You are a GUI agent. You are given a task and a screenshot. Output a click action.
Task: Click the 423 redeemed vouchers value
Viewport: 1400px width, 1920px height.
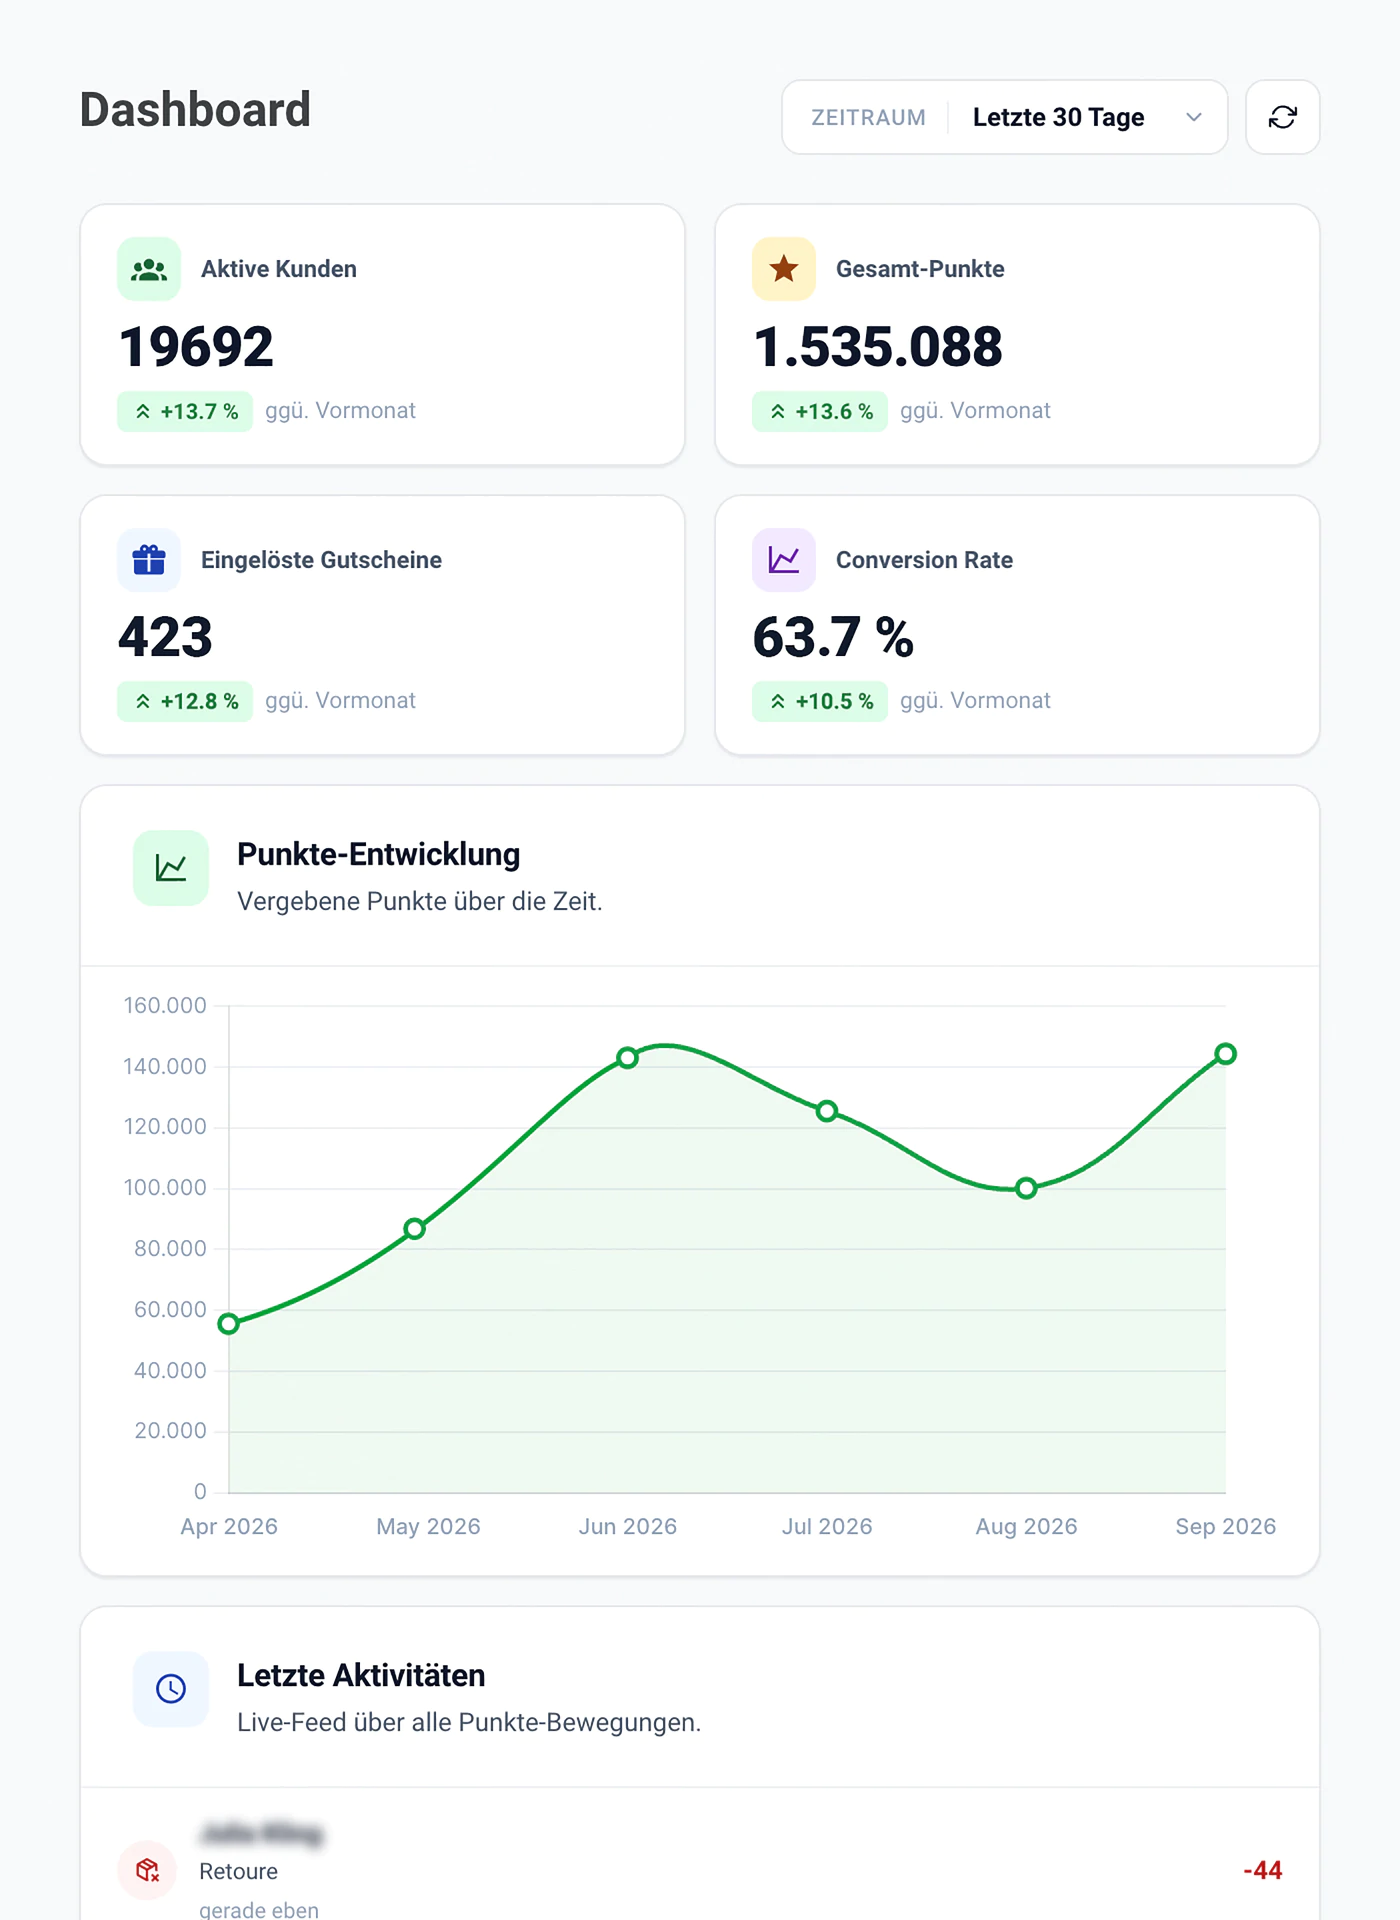click(x=166, y=637)
